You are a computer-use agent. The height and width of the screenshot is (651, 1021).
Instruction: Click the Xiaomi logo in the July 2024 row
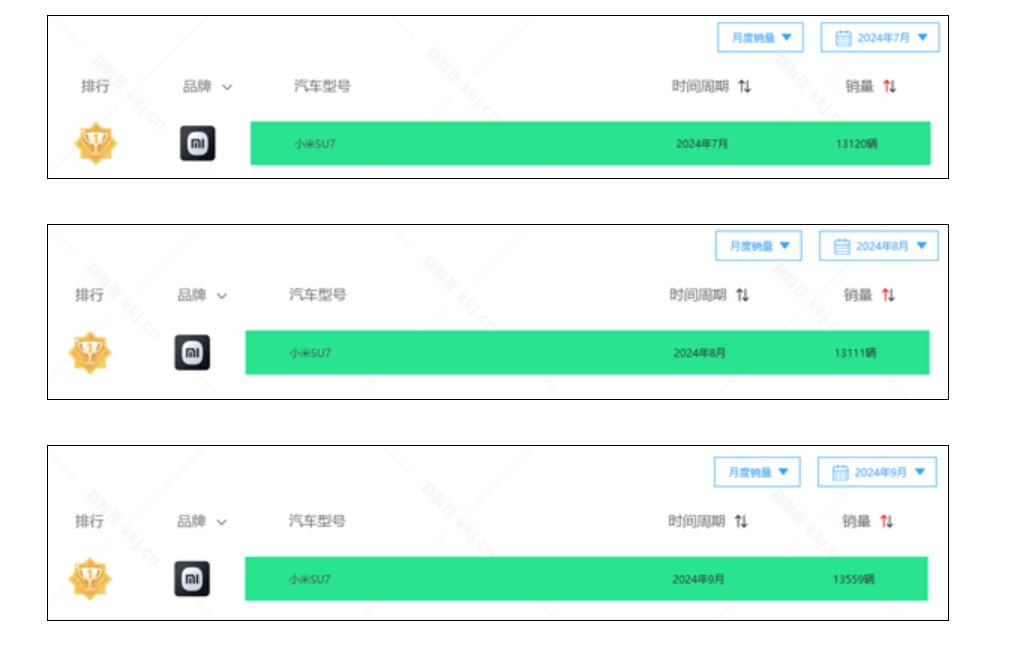tap(197, 143)
